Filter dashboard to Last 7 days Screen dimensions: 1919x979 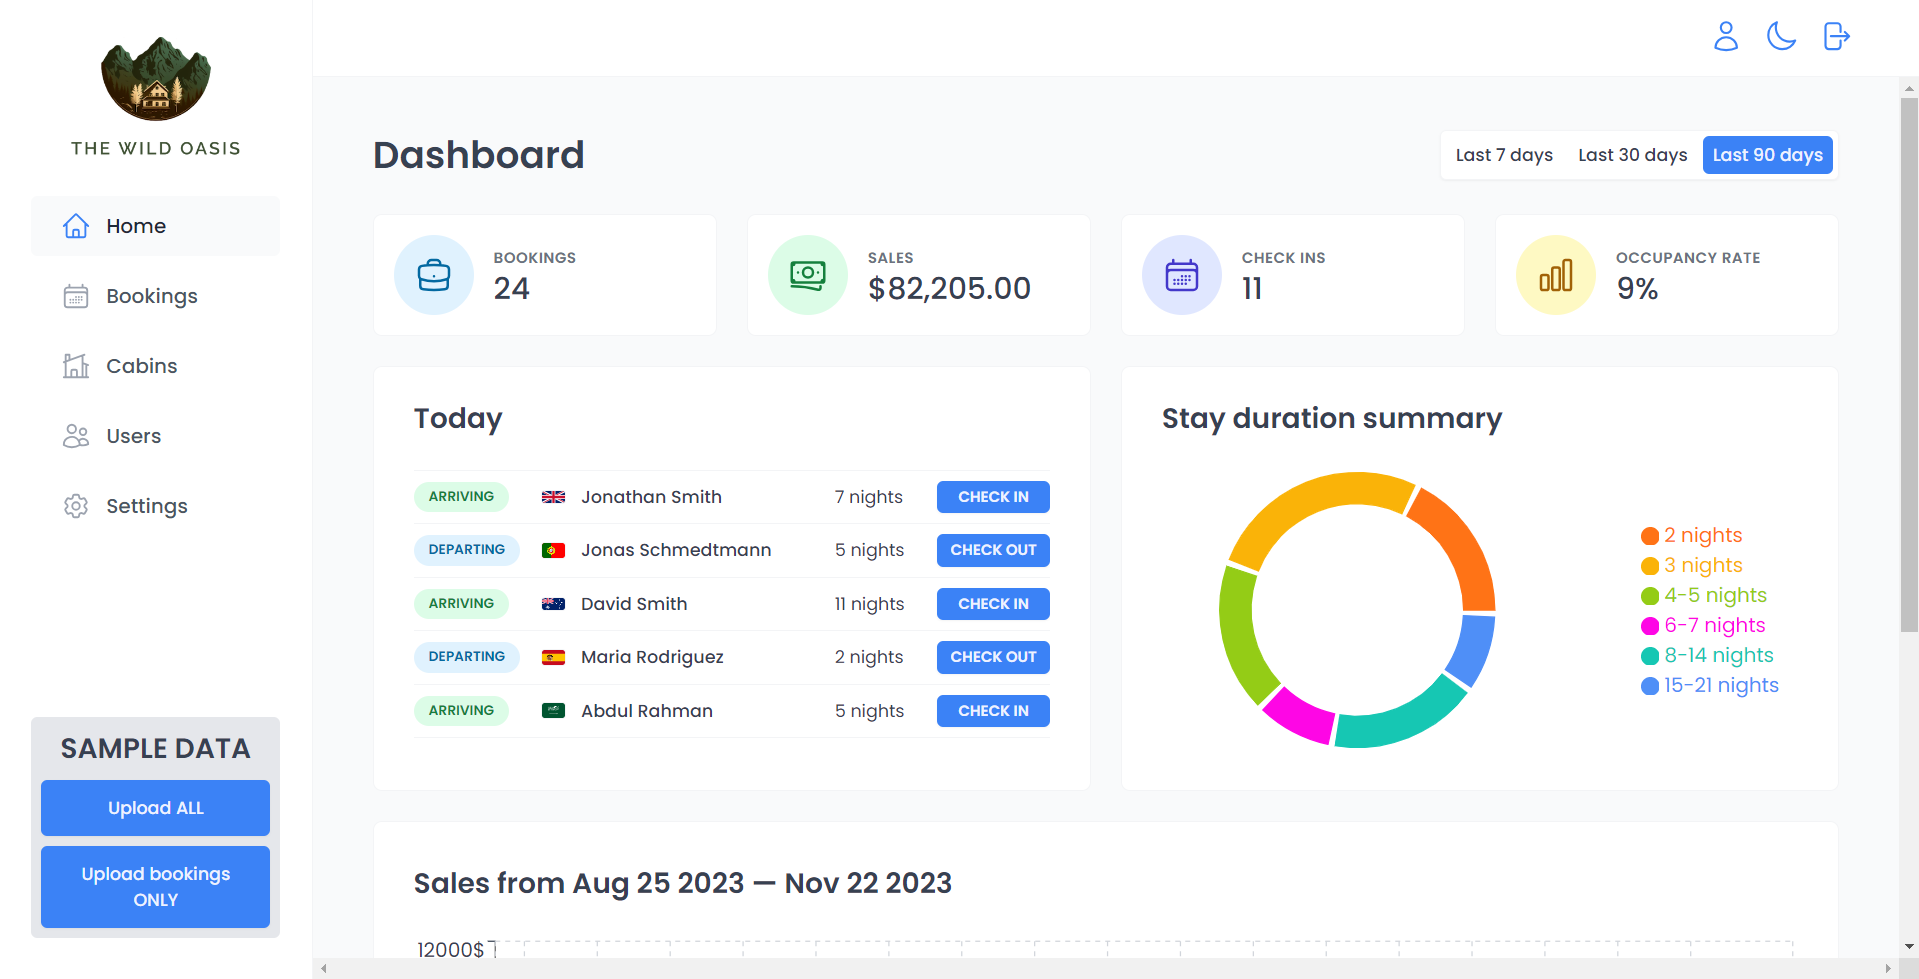pyautogui.click(x=1504, y=155)
